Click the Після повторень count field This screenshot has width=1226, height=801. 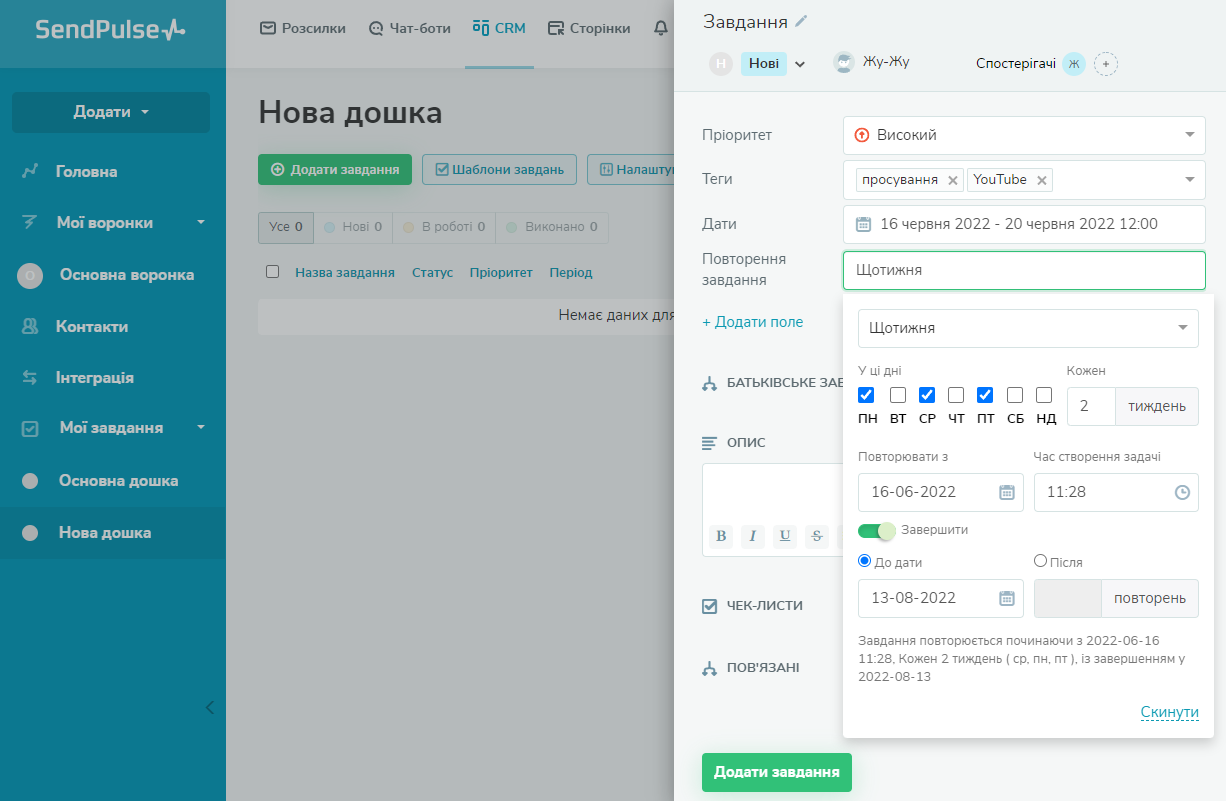[x=1067, y=598]
